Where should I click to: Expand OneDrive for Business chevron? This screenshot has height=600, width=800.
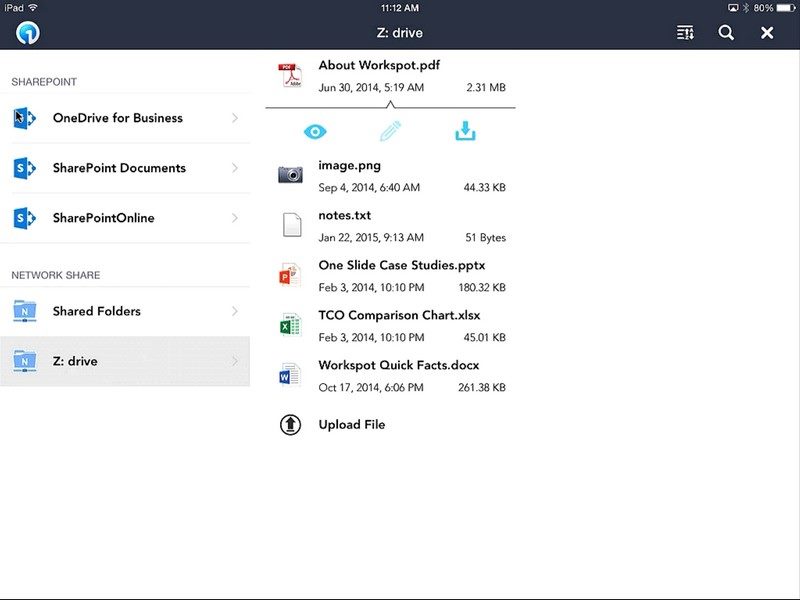pyautogui.click(x=235, y=118)
